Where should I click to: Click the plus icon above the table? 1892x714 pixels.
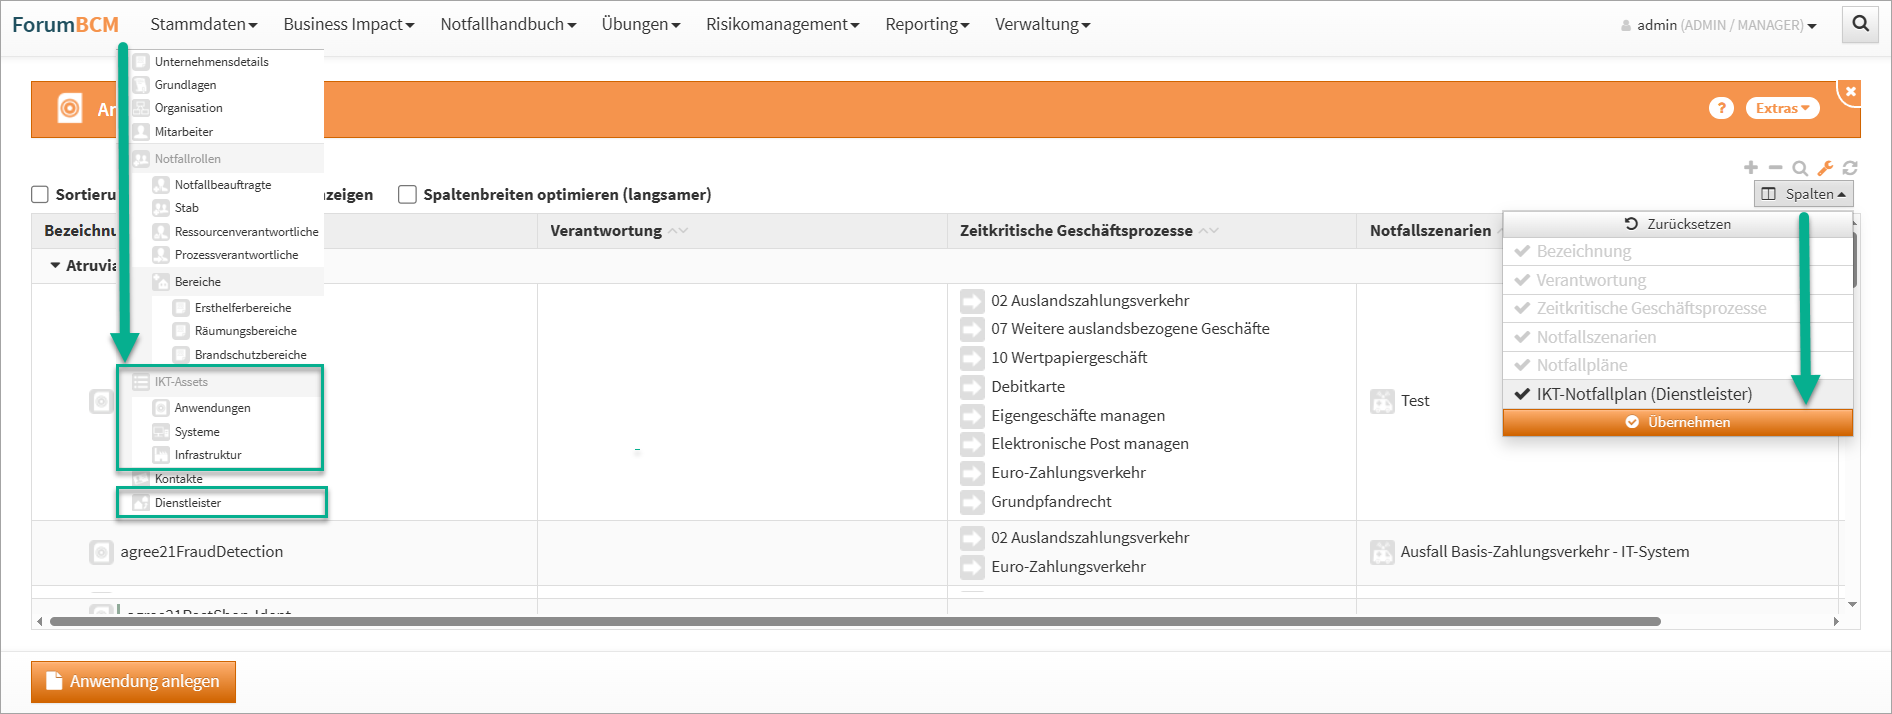click(1750, 168)
